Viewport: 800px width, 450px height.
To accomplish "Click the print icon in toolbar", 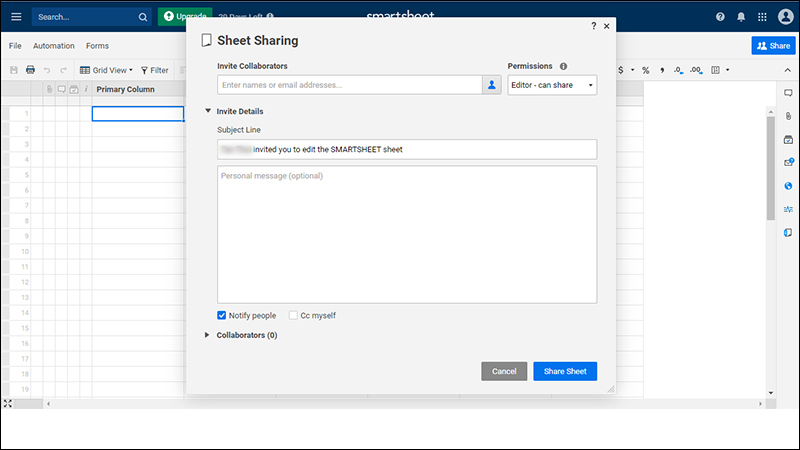I will click(x=31, y=70).
